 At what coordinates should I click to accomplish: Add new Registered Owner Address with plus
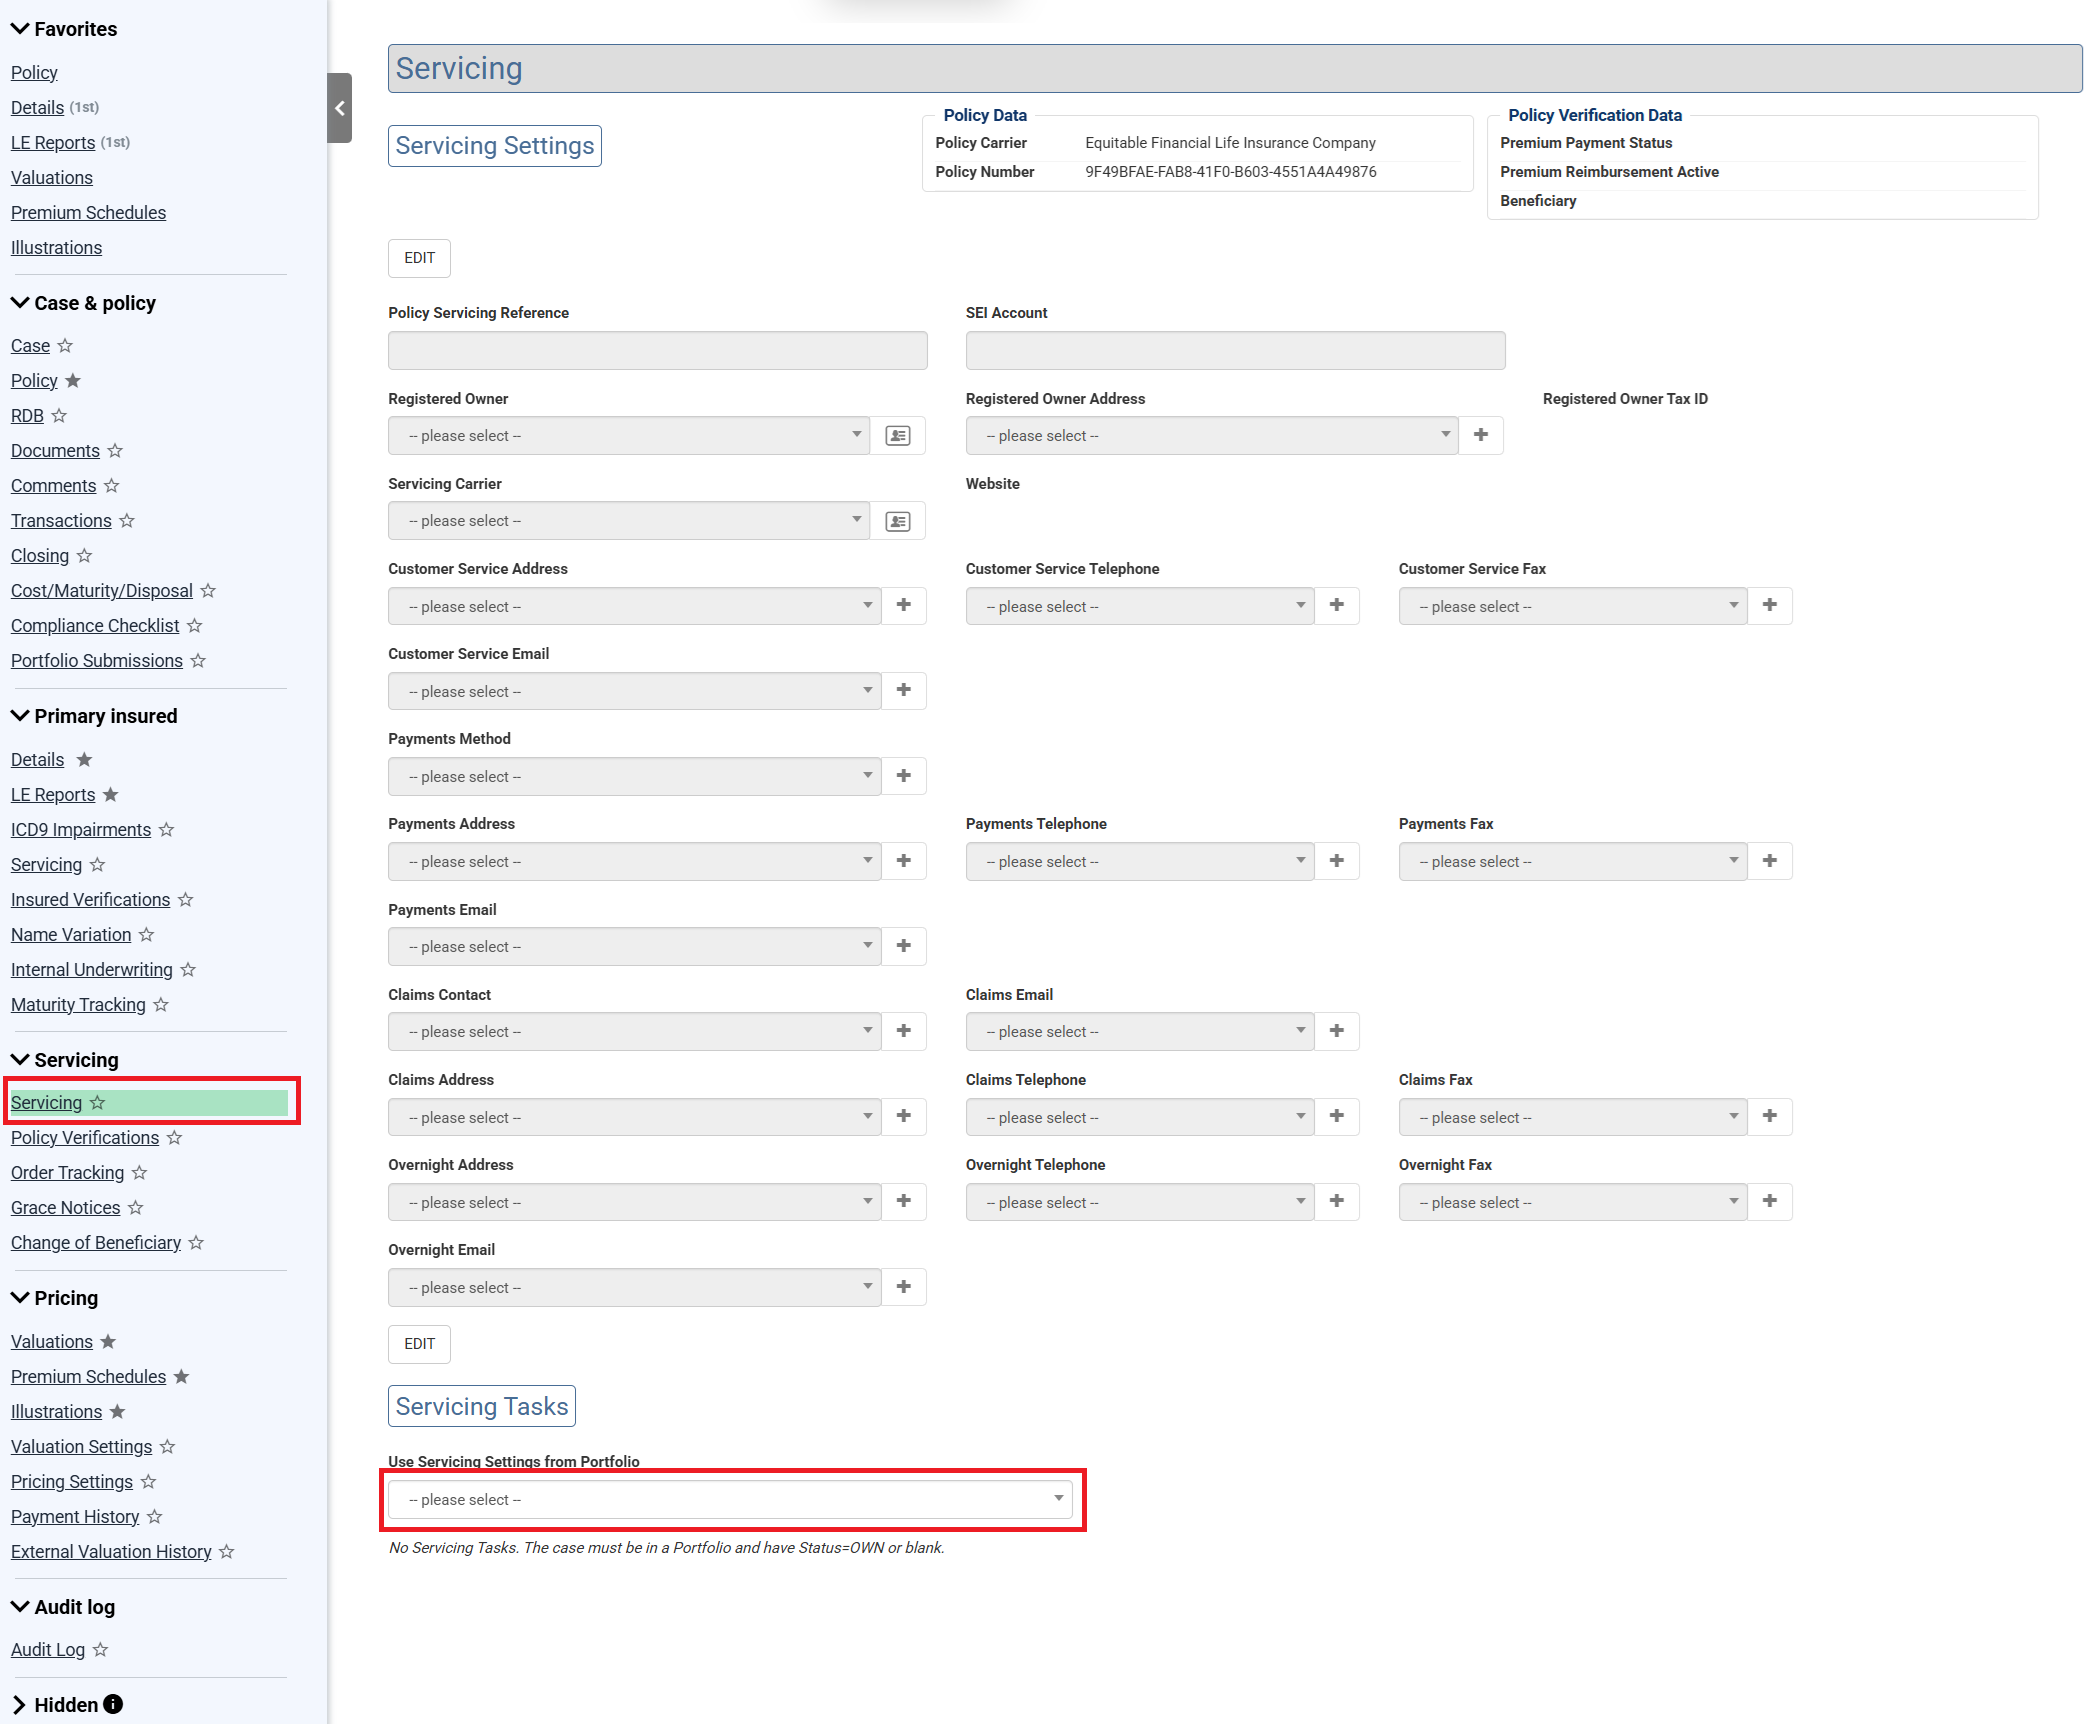coord(1480,435)
